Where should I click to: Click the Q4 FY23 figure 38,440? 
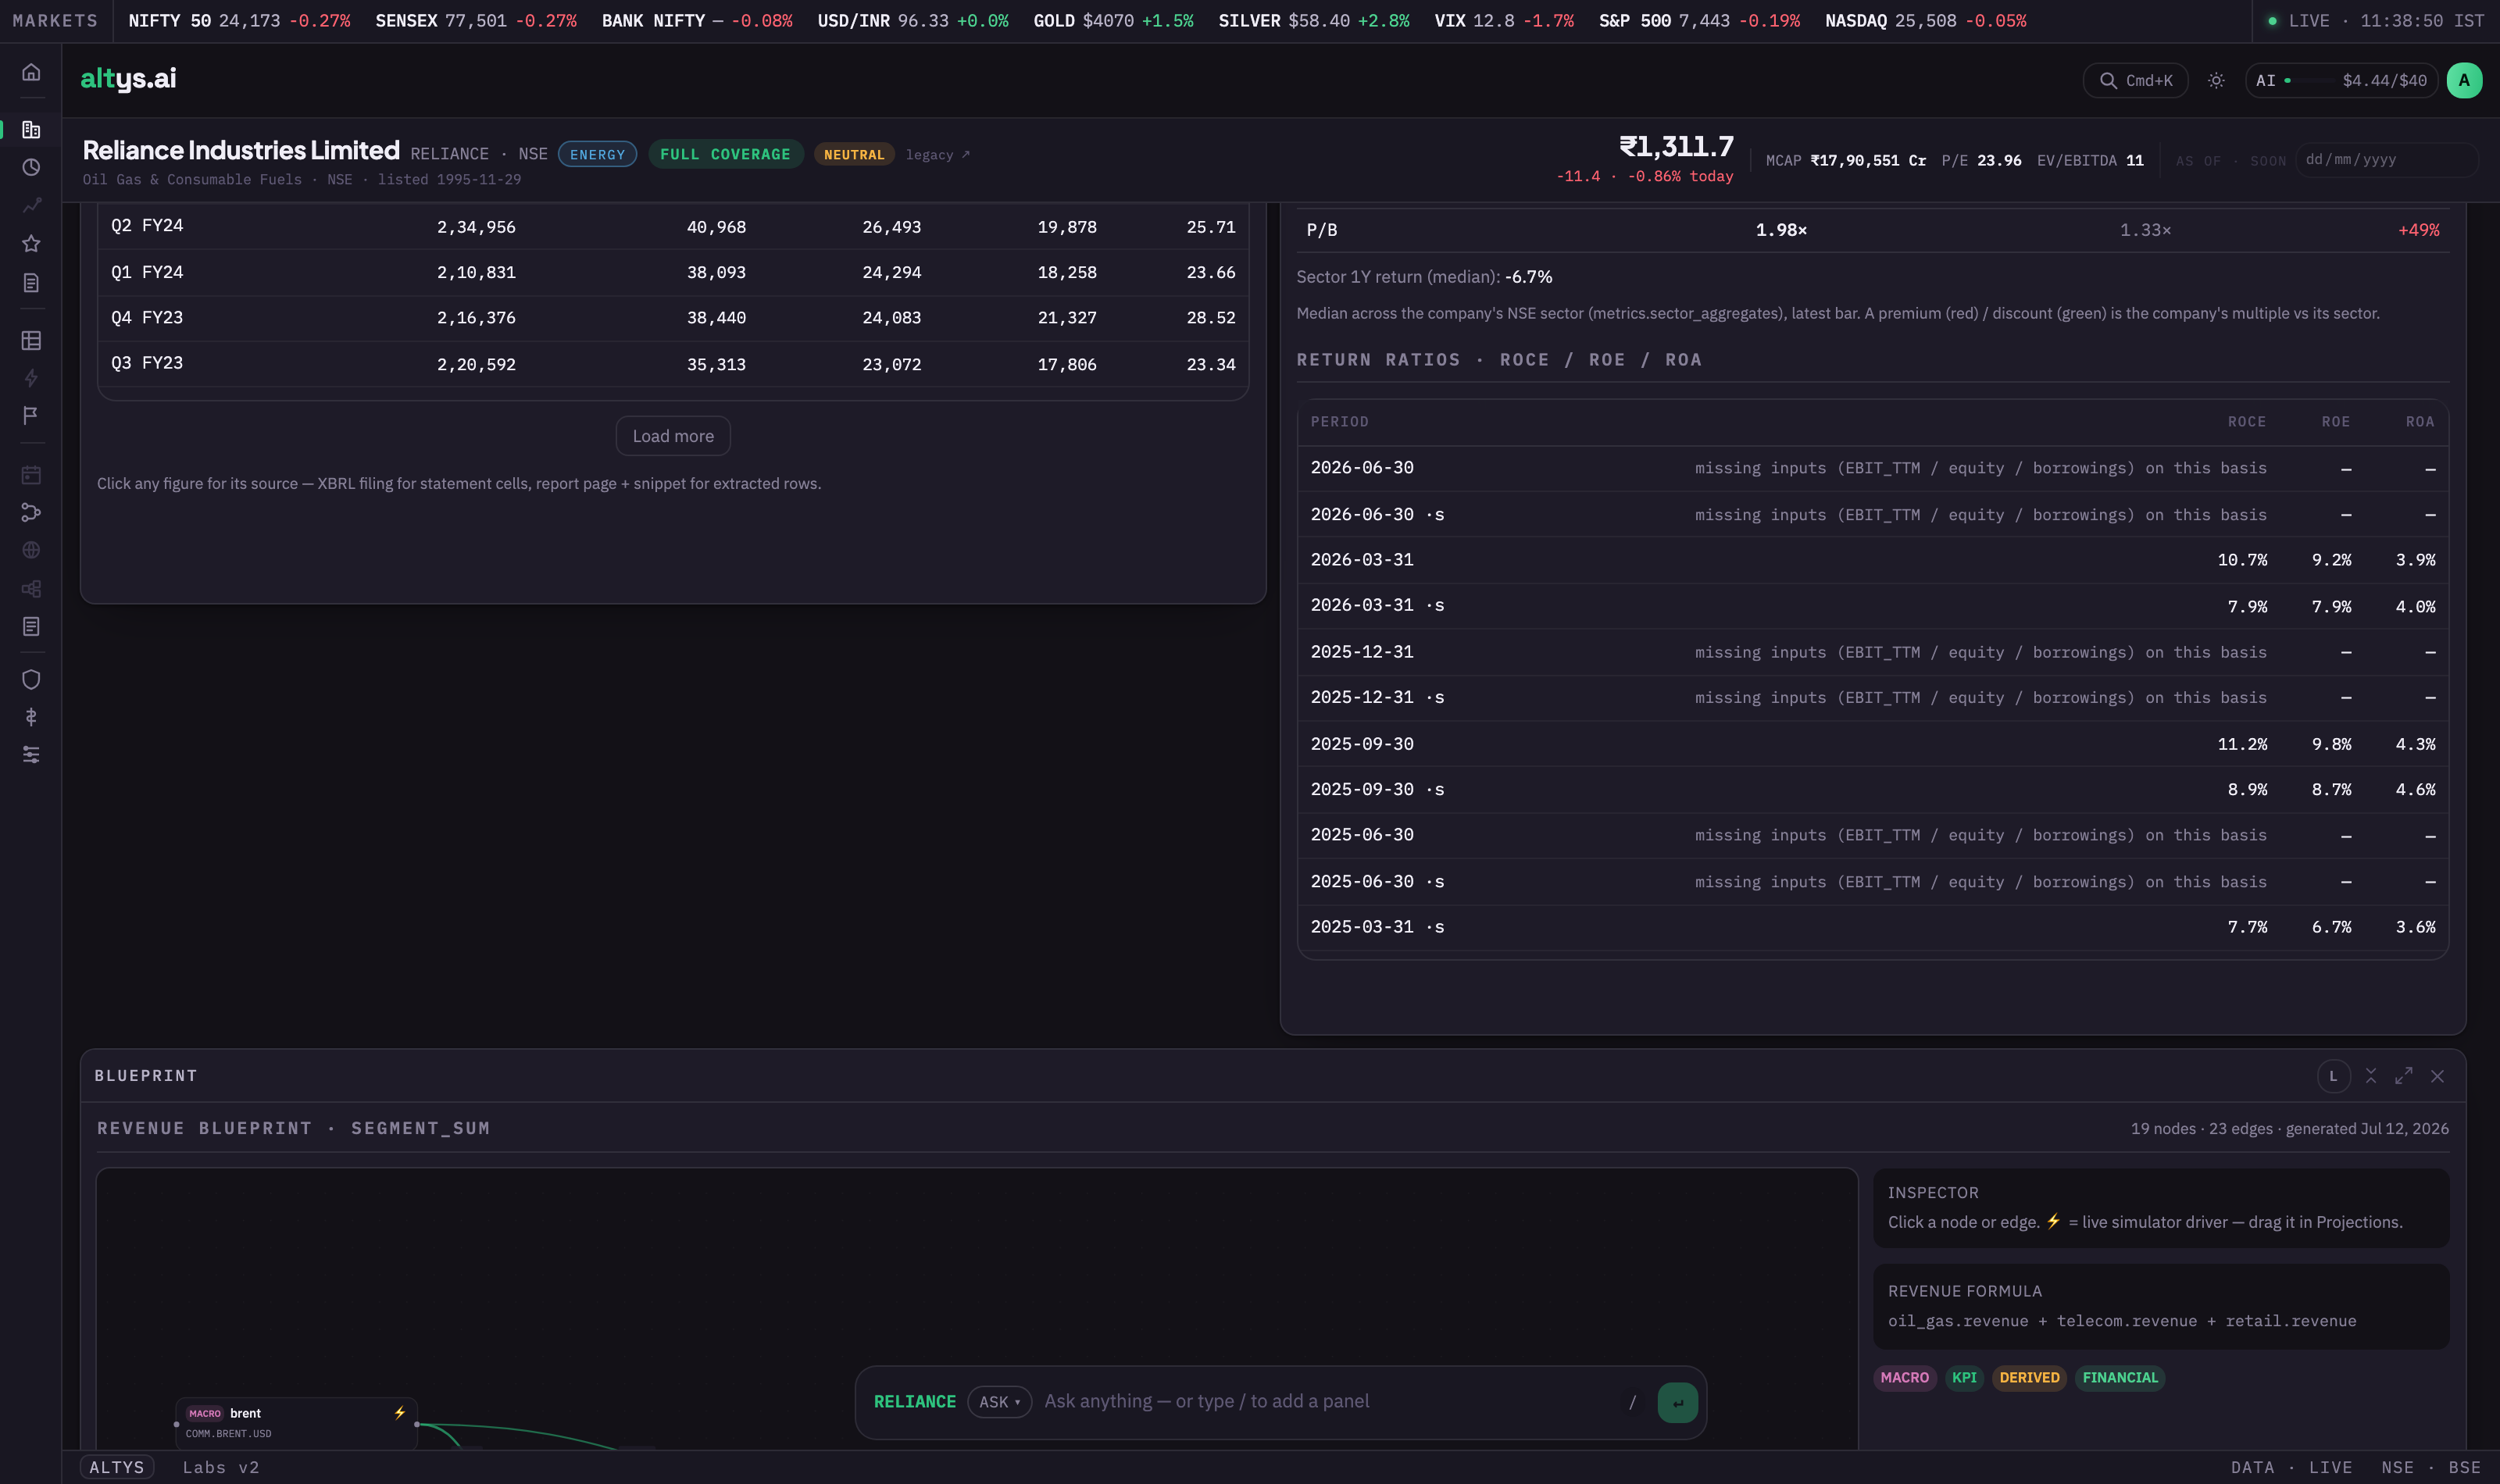click(716, 318)
